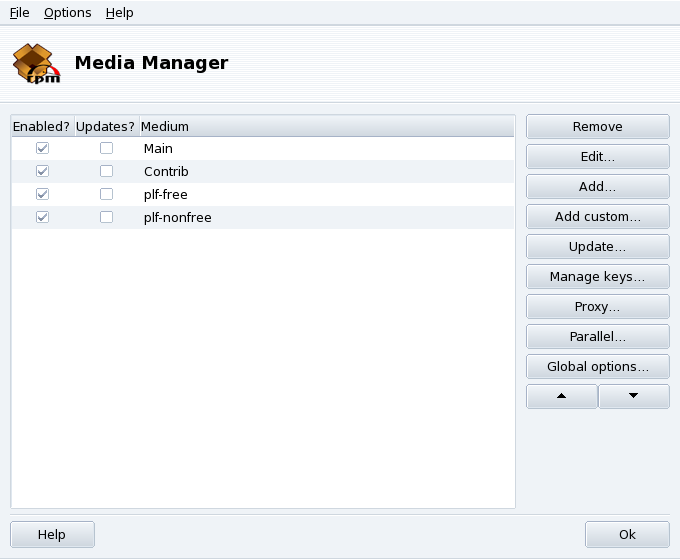Click the move down arrow button
The image size is (680, 560).
(633, 396)
